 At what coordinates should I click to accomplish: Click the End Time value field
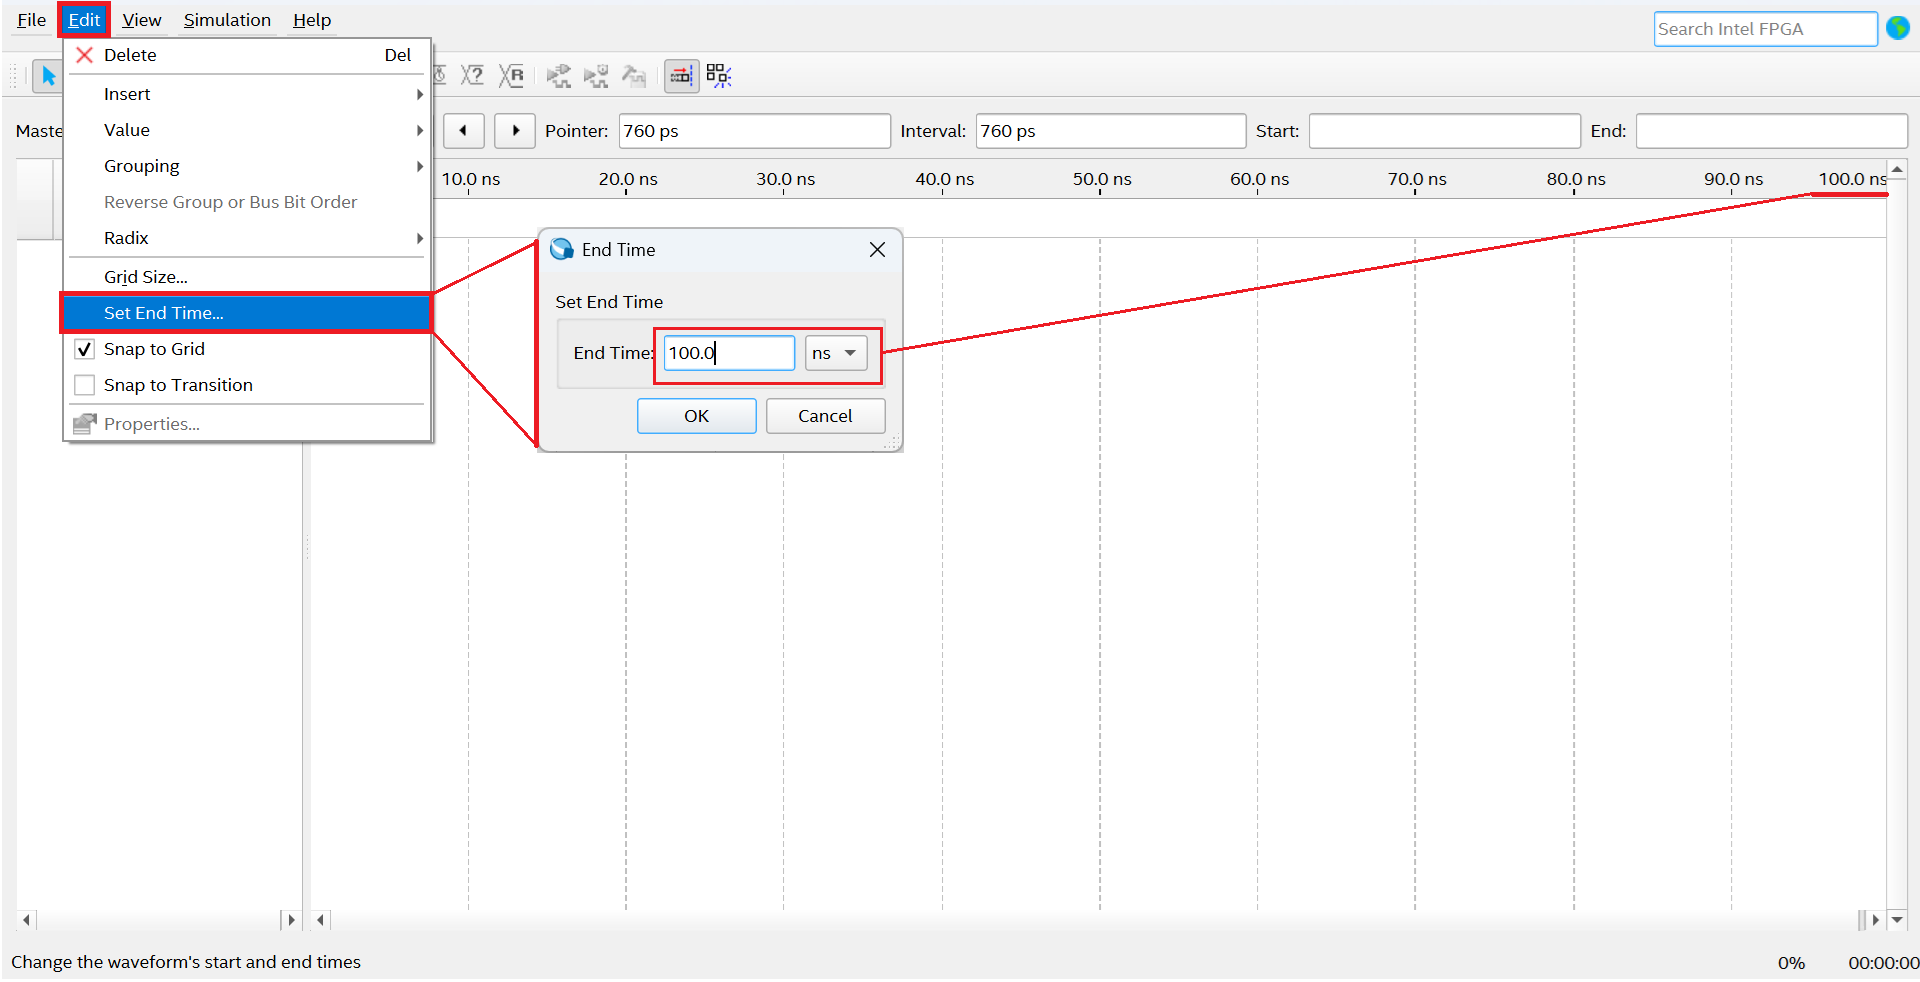(729, 353)
